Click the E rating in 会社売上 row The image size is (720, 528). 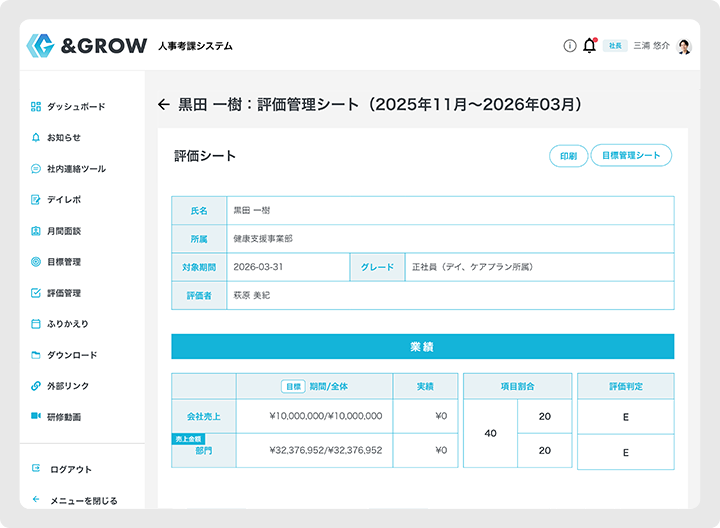(626, 417)
